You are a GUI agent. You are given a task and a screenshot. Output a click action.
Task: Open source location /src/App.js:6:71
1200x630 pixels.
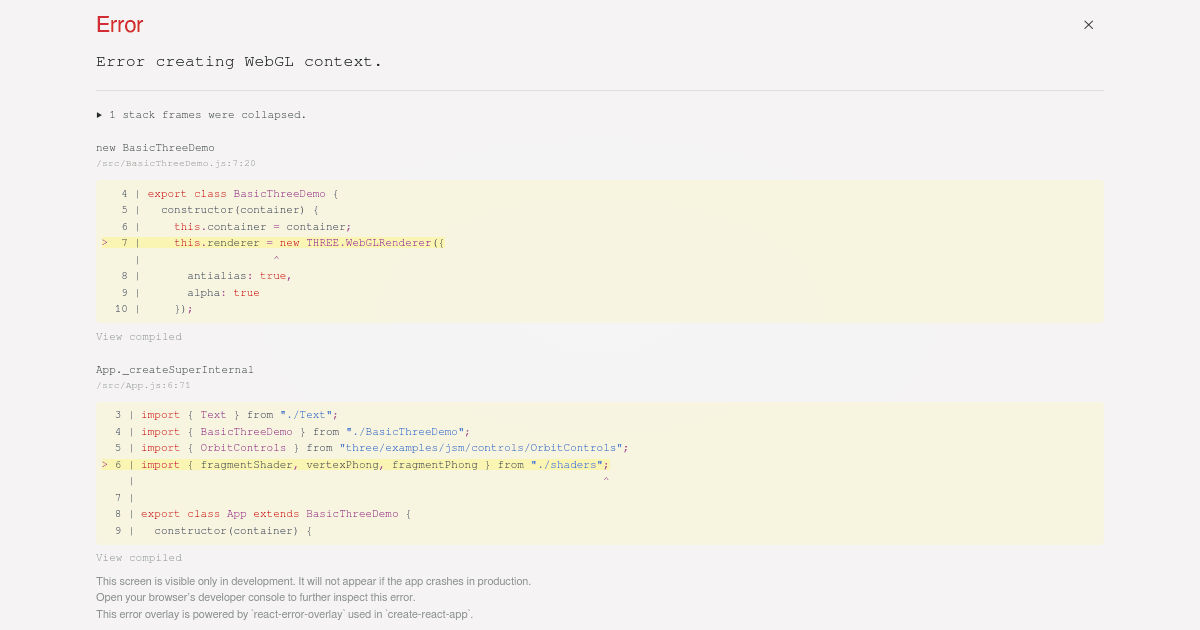[142, 385]
